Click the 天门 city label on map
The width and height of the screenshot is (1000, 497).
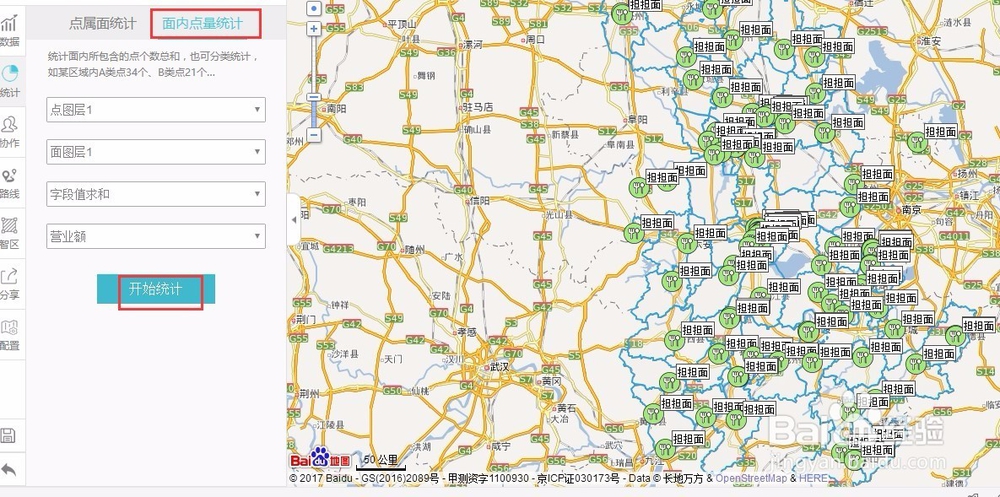tap(393, 359)
